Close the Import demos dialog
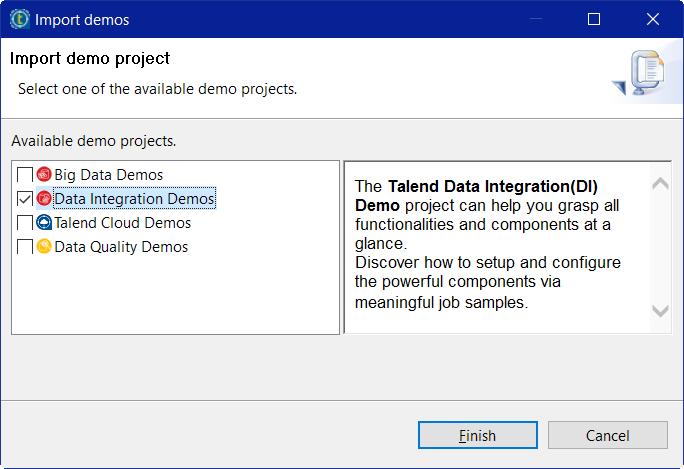 (653, 19)
